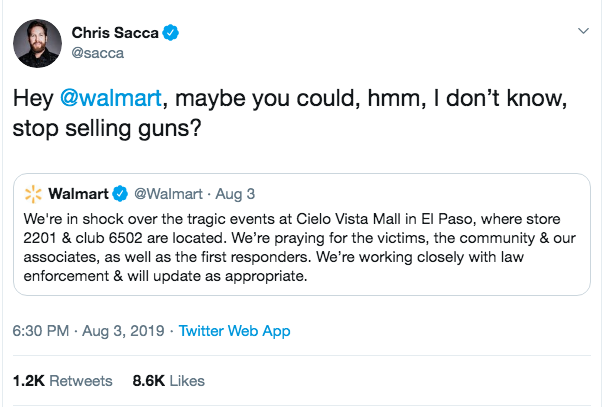Viewport: 605px width, 407px height.
Task: Click the 'stop selling guns?' tweet text
Action: click(x=102, y=131)
